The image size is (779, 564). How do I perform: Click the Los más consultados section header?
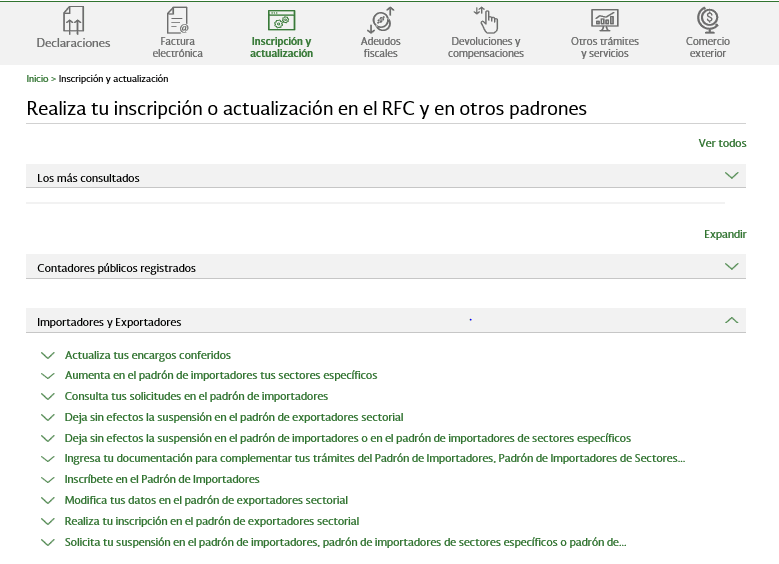tap(386, 176)
